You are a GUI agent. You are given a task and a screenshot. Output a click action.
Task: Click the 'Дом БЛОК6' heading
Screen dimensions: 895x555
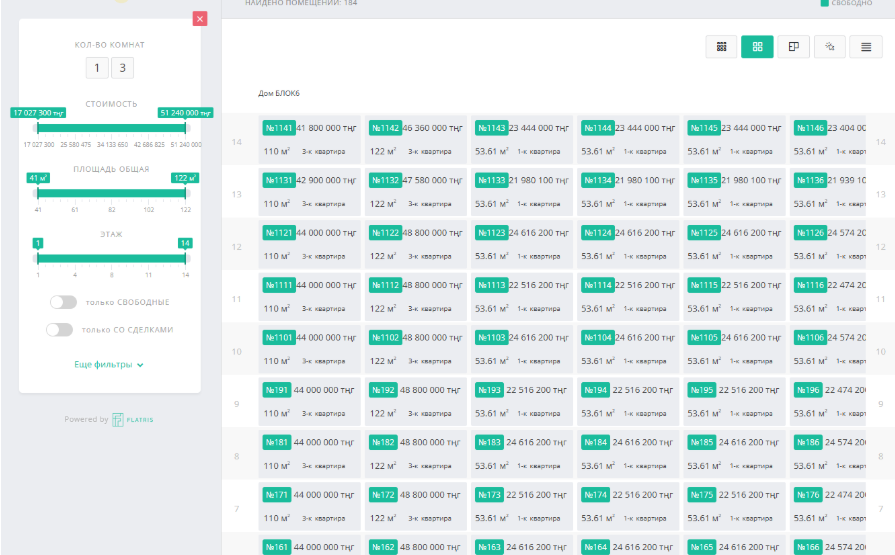pyautogui.click(x=279, y=94)
